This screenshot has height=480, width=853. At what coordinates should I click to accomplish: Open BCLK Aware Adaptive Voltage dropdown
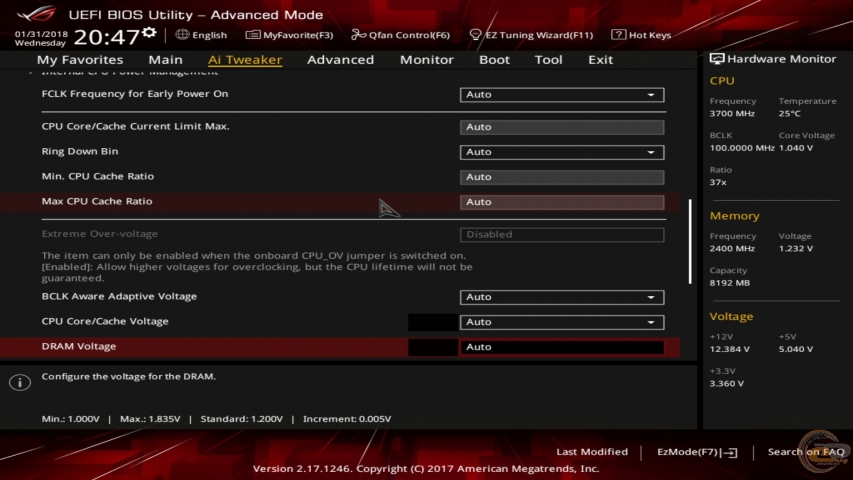click(x=562, y=297)
